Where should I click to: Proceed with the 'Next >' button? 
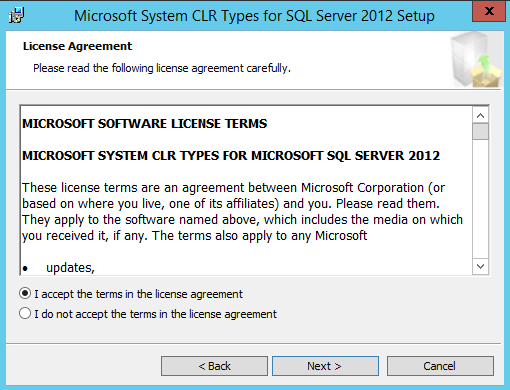(x=325, y=366)
